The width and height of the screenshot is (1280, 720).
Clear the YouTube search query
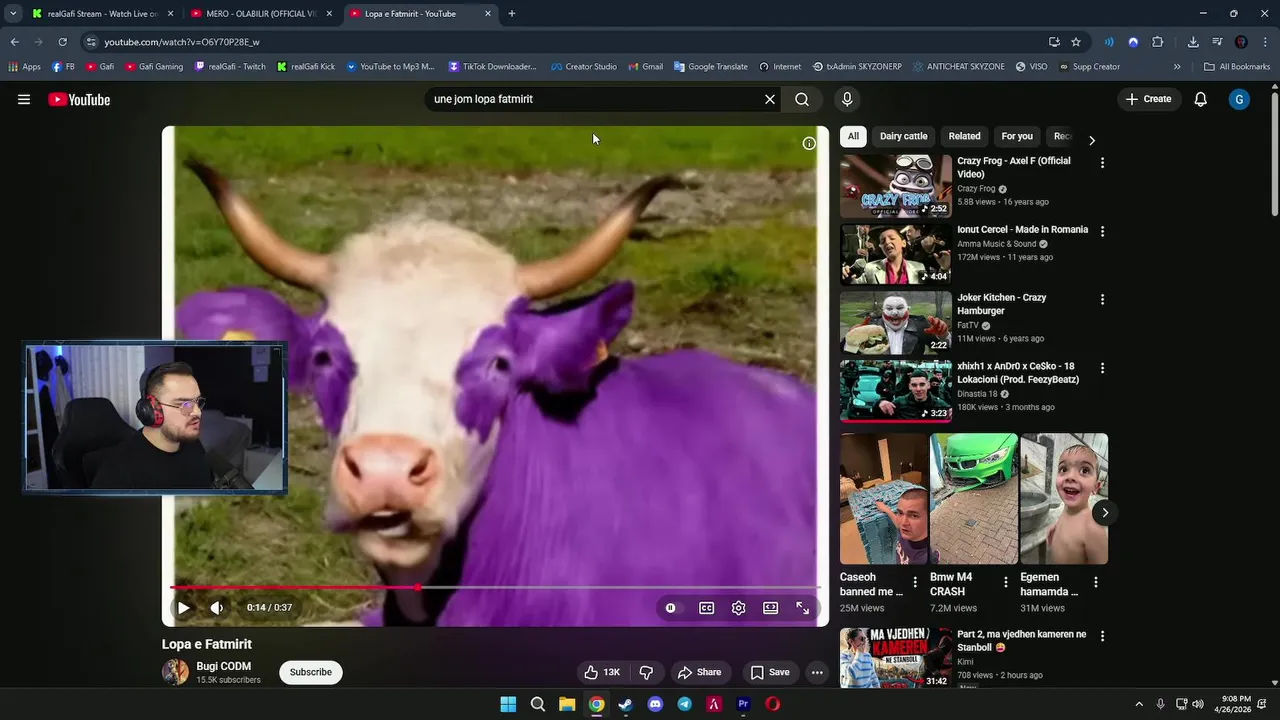point(770,99)
